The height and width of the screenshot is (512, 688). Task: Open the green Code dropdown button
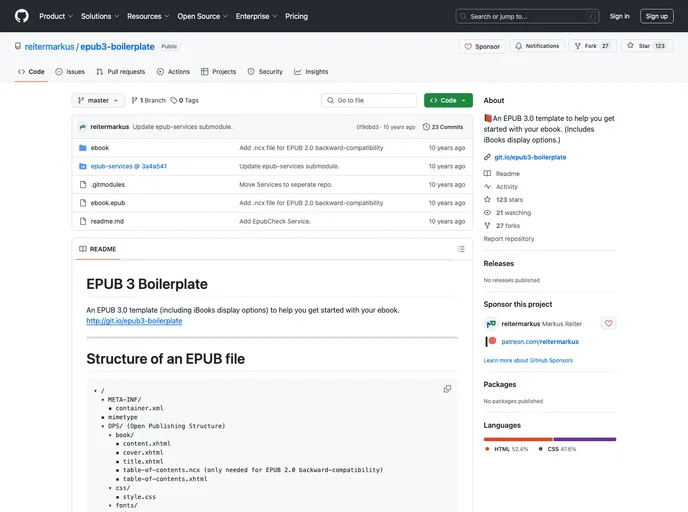pyautogui.click(x=448, y=100)
